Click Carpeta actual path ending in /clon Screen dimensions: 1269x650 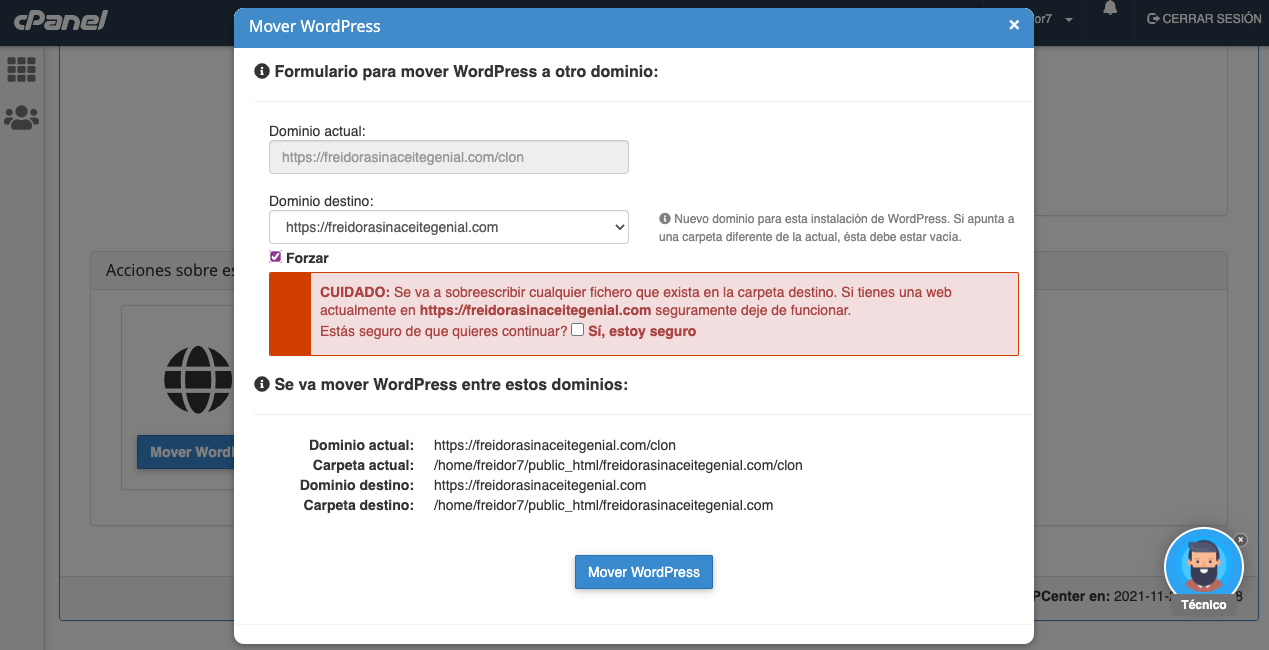(618, 465)
